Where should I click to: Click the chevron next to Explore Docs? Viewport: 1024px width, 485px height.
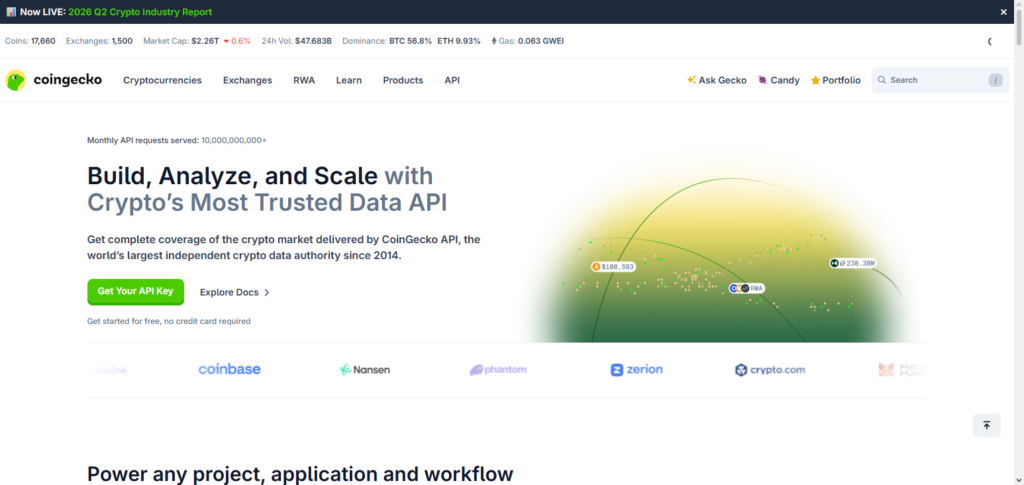click(x=266, y=292)
